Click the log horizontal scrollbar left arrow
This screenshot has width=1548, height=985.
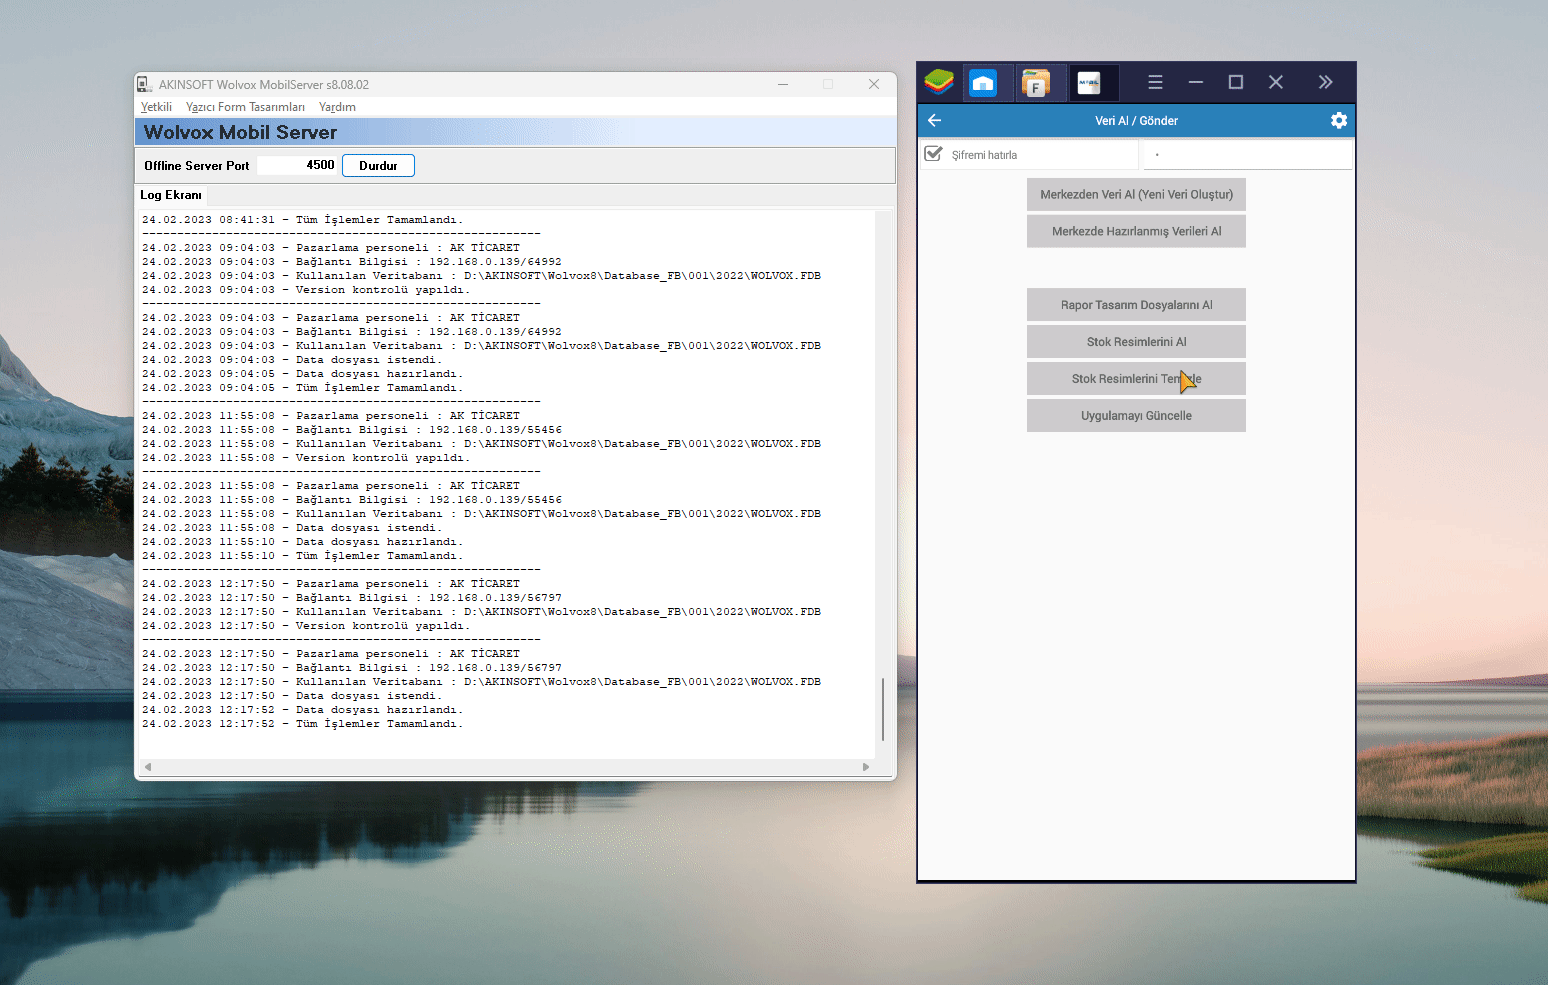coord(148,767)
